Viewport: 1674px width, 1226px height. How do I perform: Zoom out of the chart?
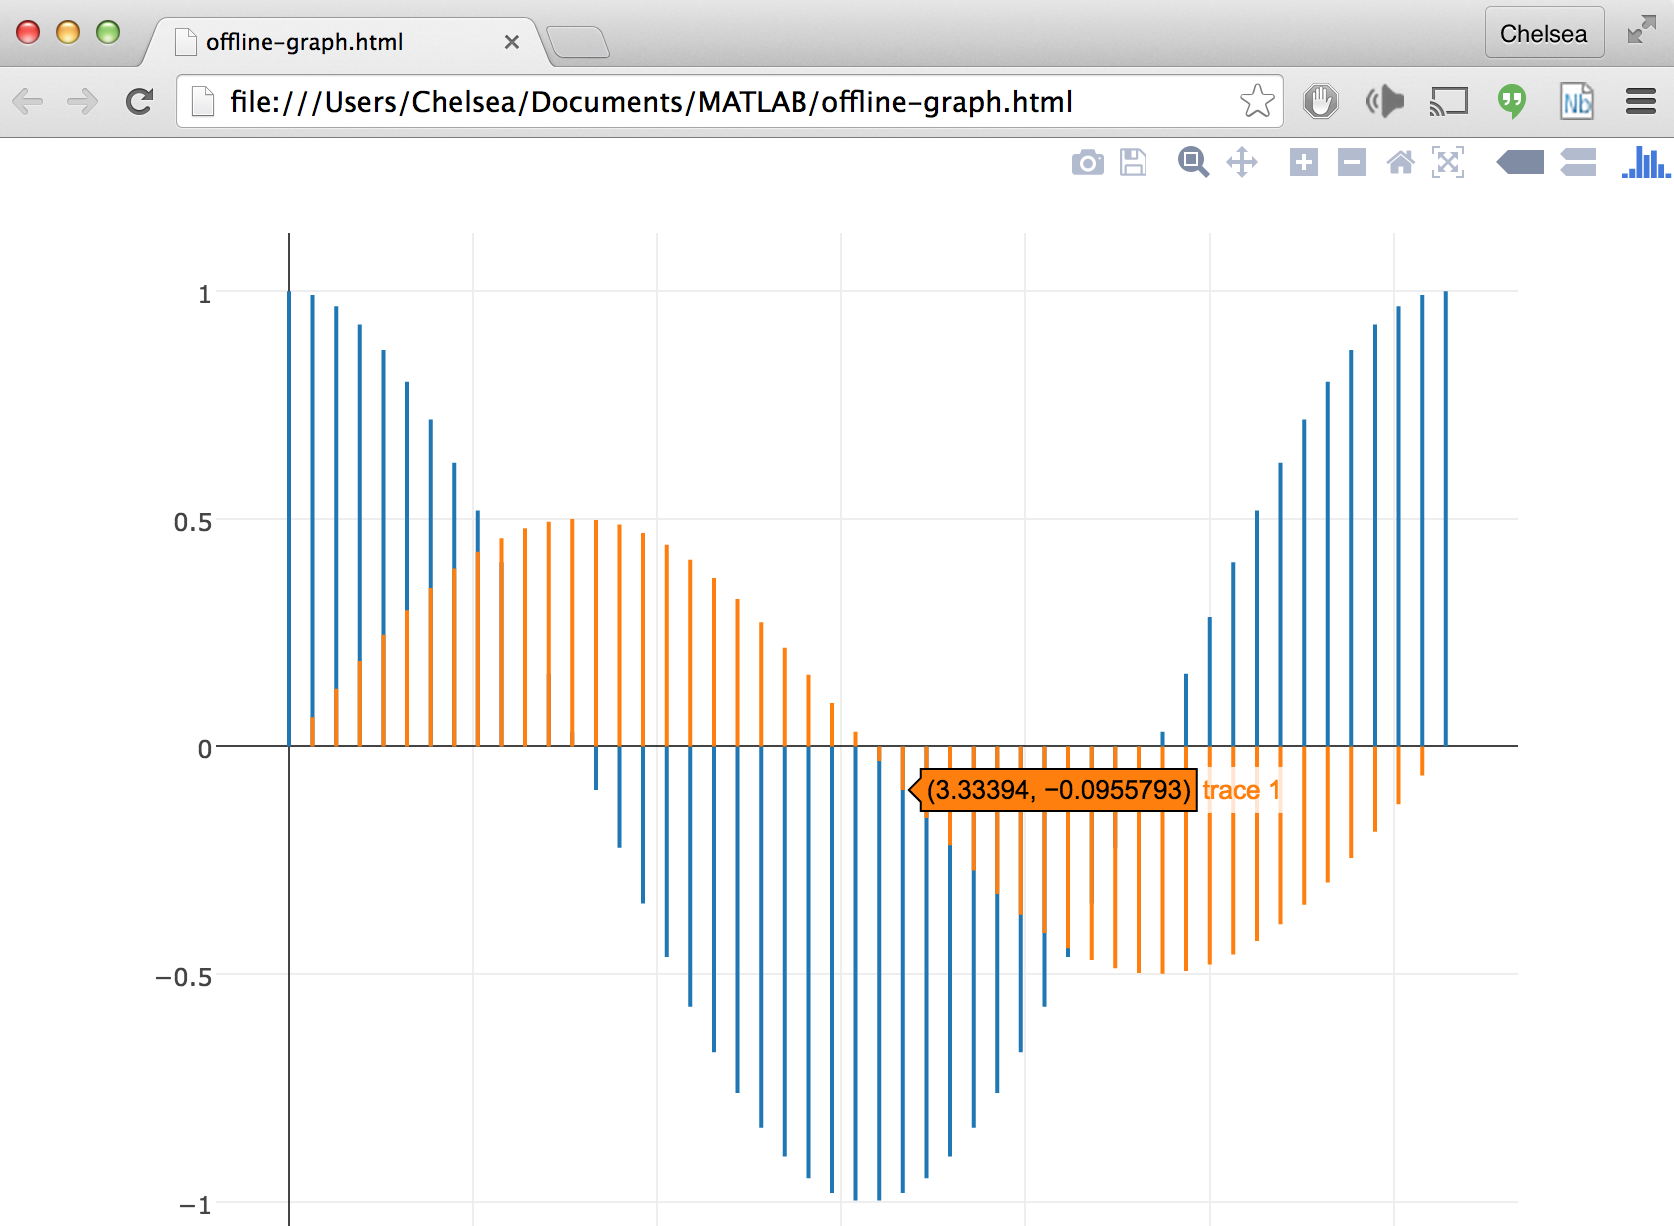[1351, 162]
